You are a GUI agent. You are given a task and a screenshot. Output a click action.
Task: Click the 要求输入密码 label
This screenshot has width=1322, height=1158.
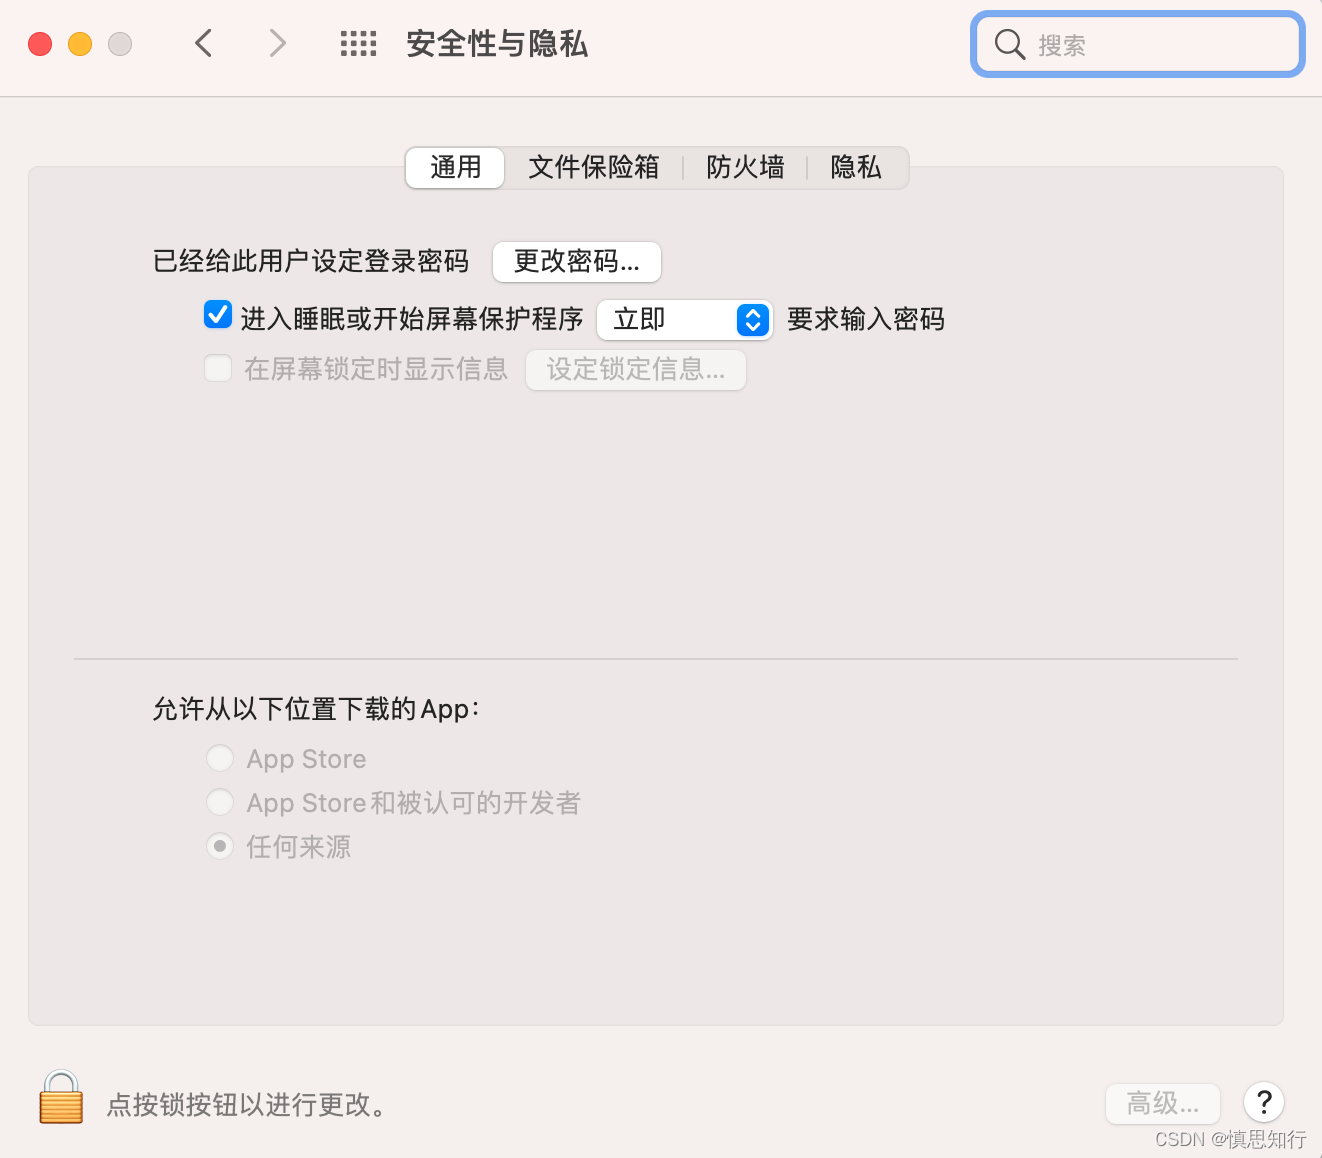tap(866, 319)
